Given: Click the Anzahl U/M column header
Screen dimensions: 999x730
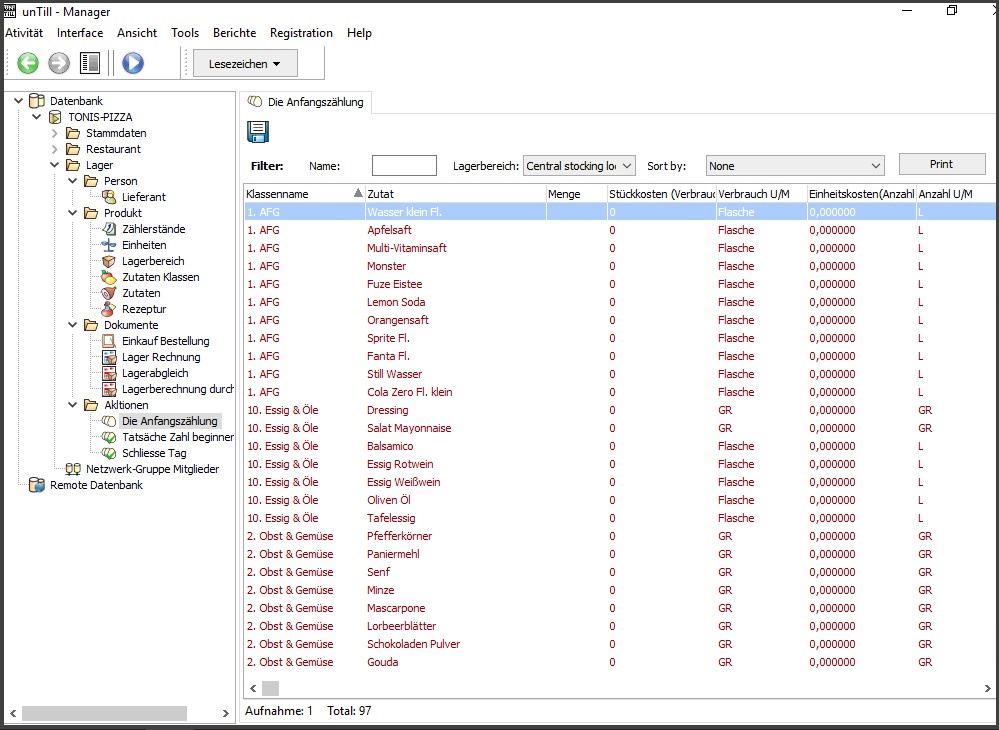Looking at the screenshot, I should (956, 194).
